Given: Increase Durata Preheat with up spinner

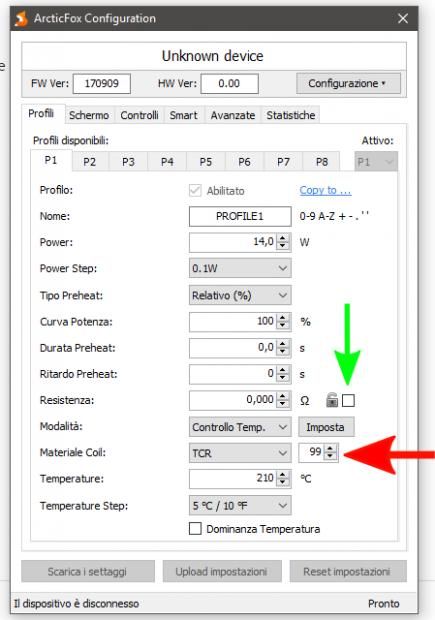Looking at the screenshot, I should [283, 343].
